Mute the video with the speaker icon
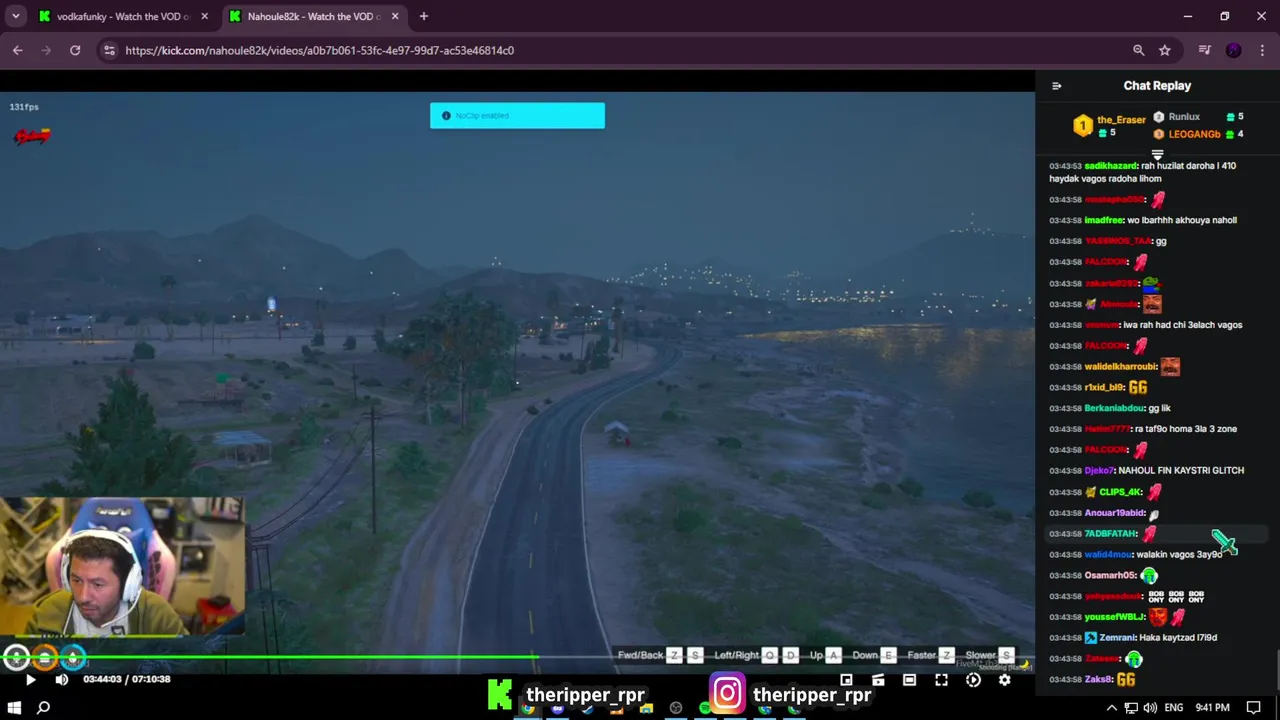This screenshot has height=720, width=1280. coord(62,680)
